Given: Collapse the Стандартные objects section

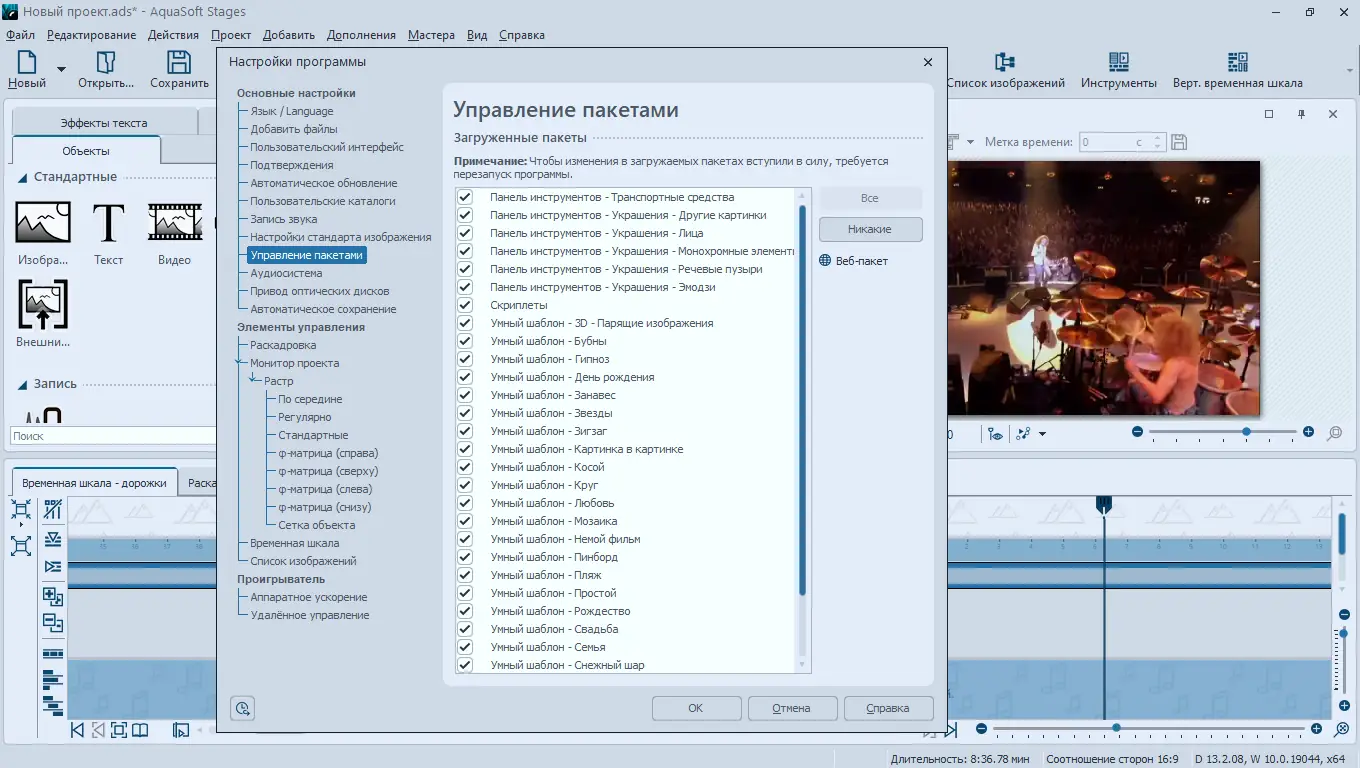Looking at the screenshot, I should (x=22, y=177).
